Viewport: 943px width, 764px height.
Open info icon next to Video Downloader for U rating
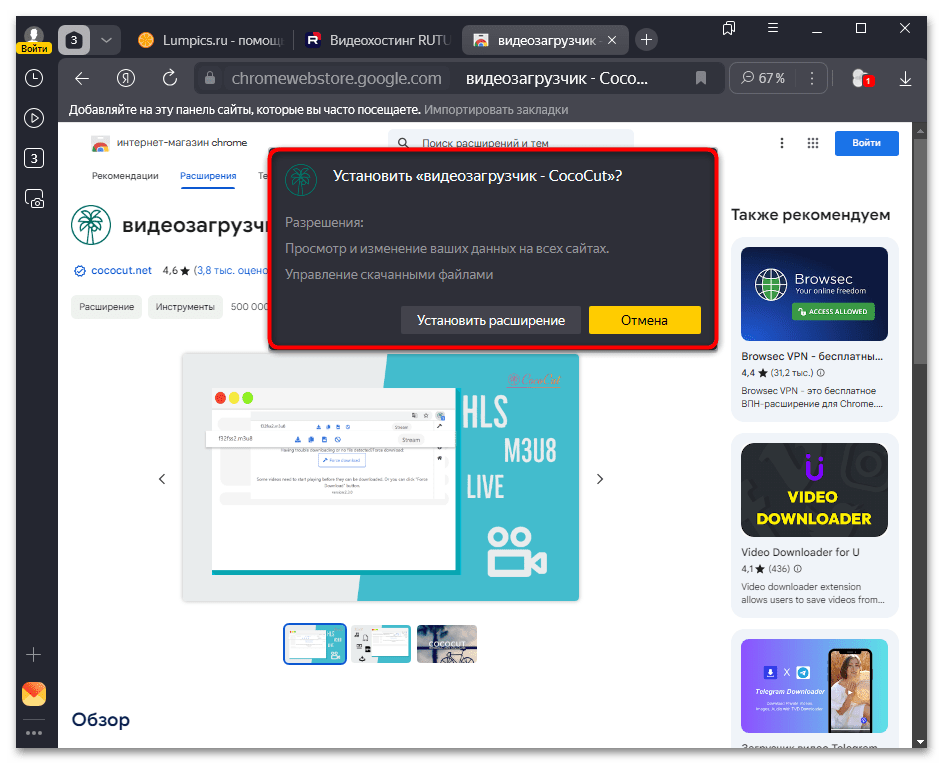click(x=797, y=569)
